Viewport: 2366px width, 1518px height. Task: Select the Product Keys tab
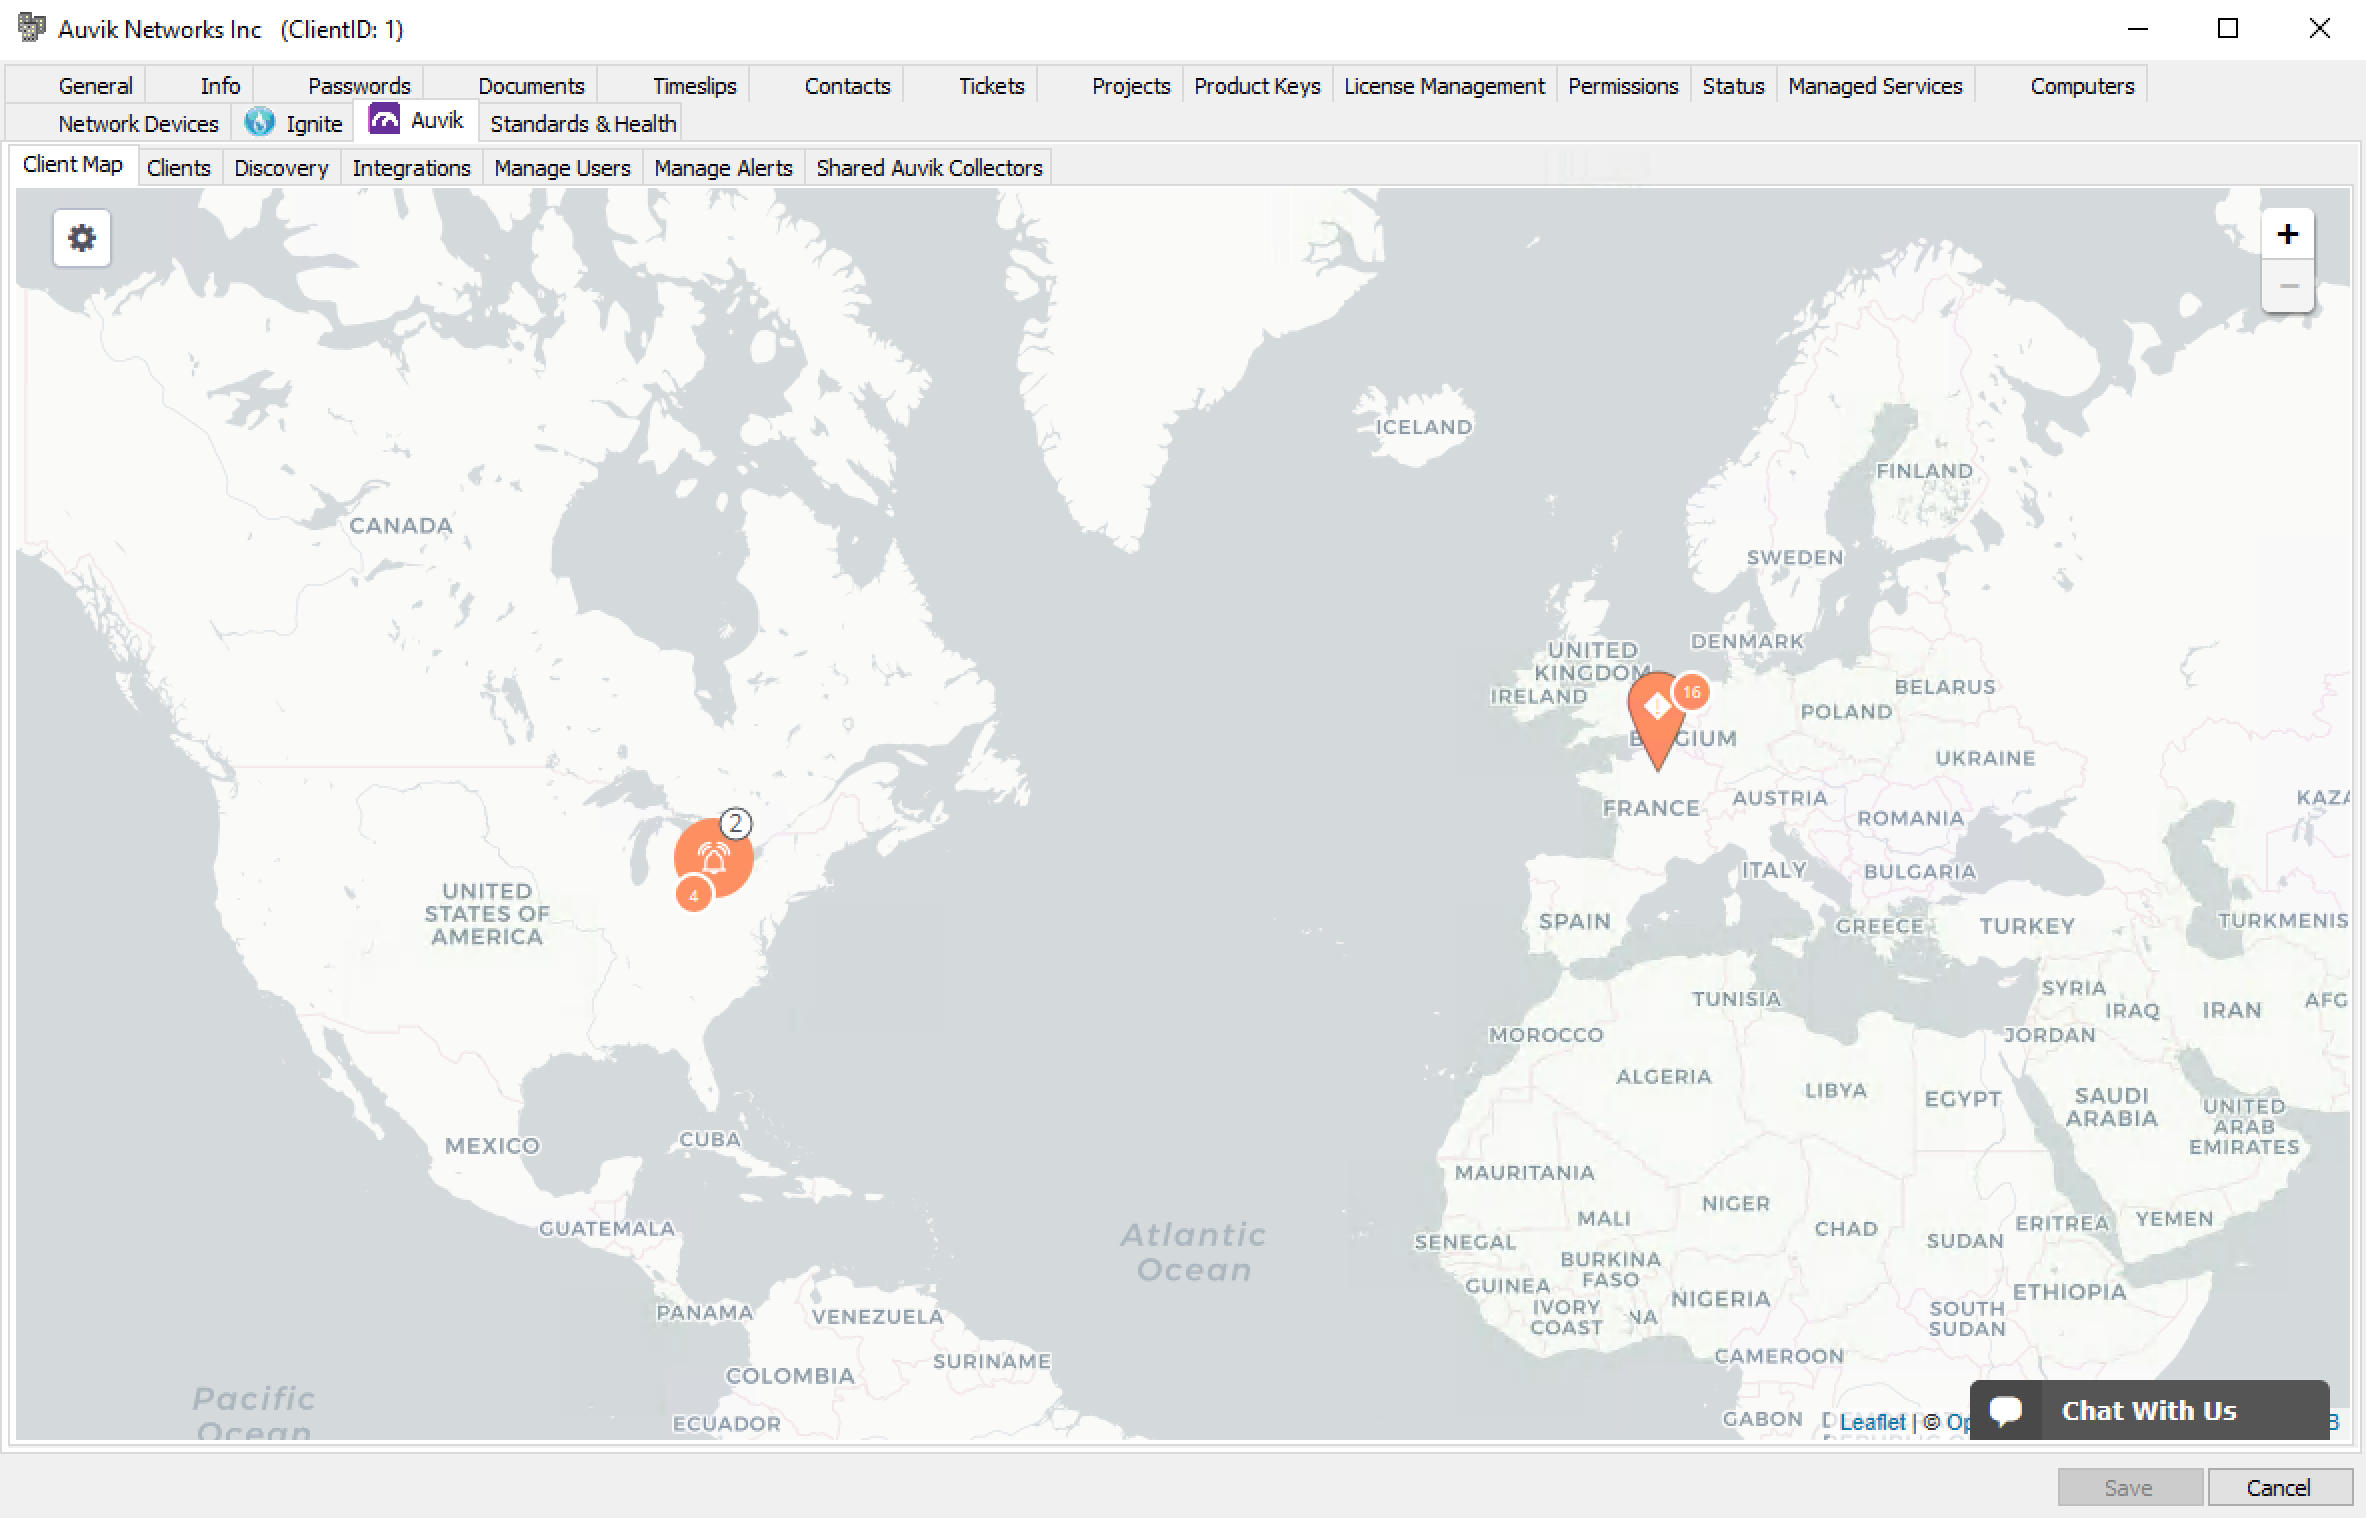[x=1257, y=86]
